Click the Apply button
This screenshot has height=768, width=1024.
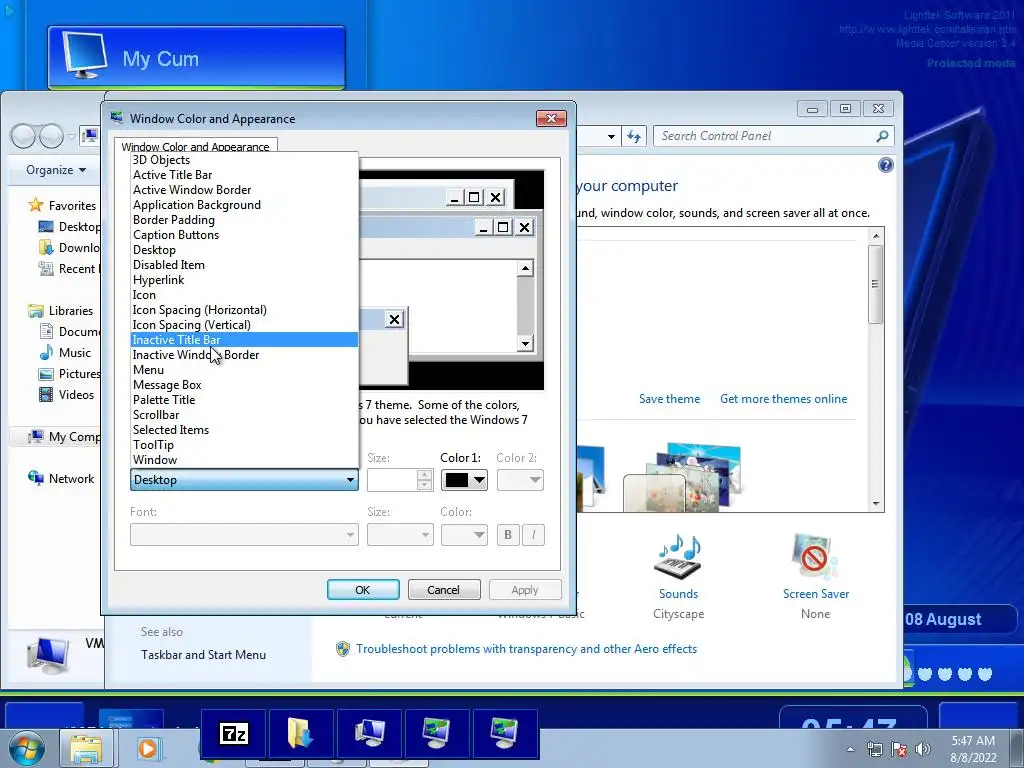pyautogui.click(x=525, y=590)
